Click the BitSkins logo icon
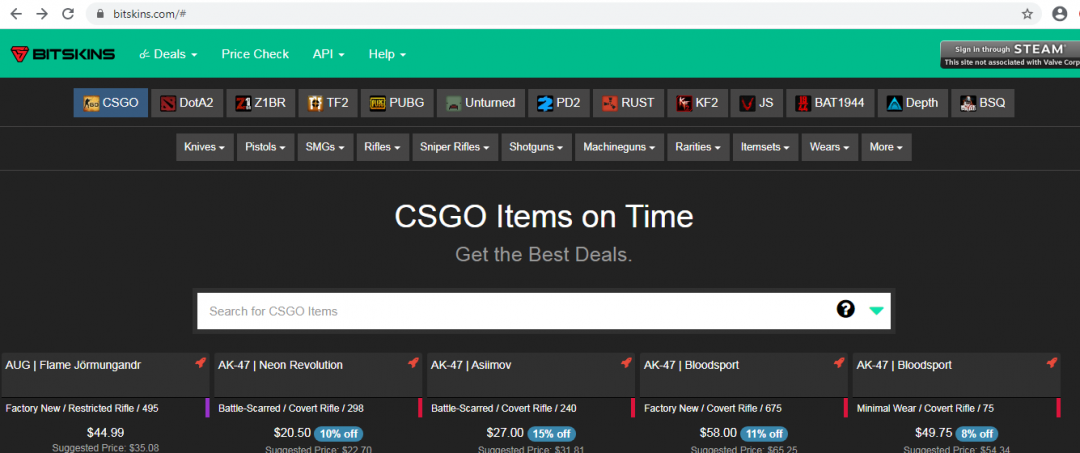This screenshot has height=453, width=1080. (x=20, y=54)
